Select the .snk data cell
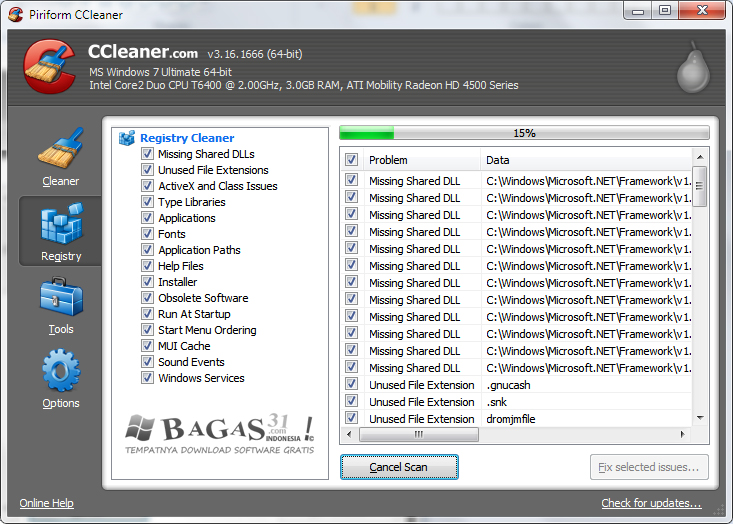The image size is (733, 524). pos(586,402)
